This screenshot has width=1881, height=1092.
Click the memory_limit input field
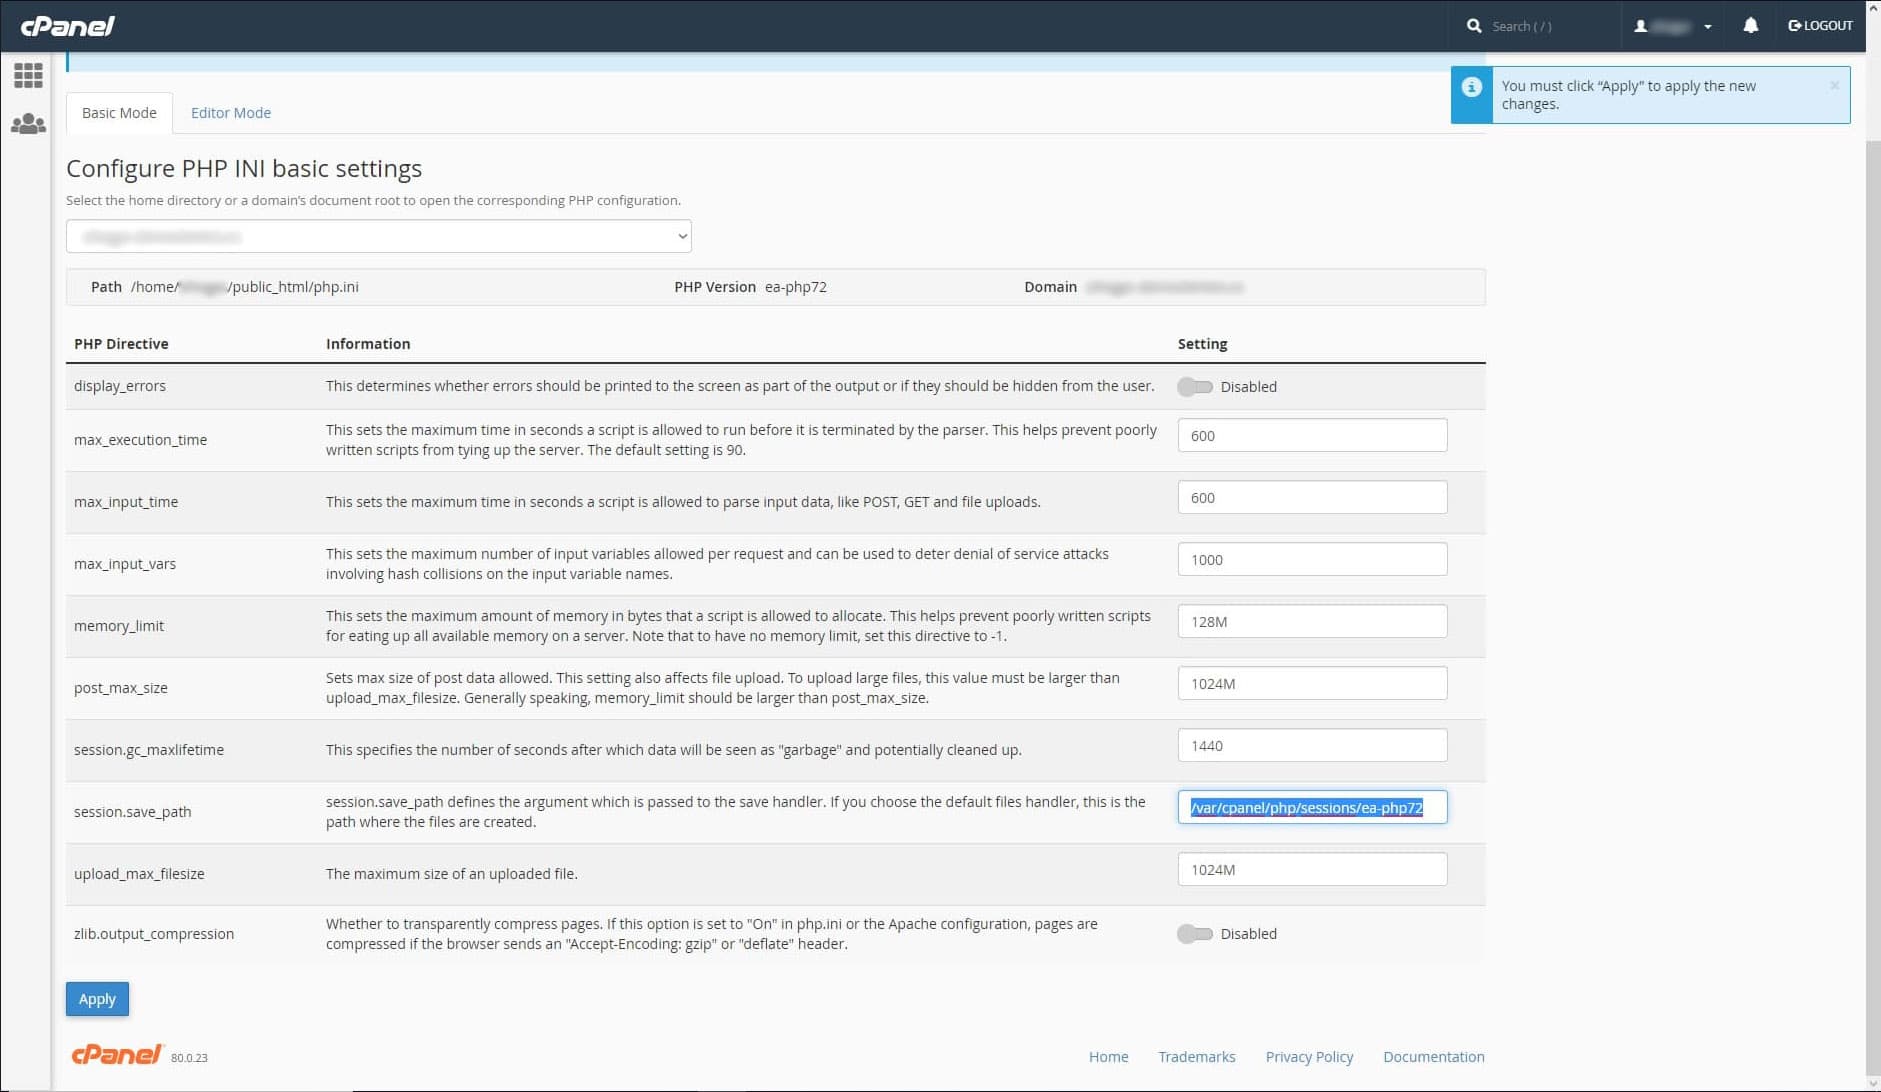(1312, 622)
